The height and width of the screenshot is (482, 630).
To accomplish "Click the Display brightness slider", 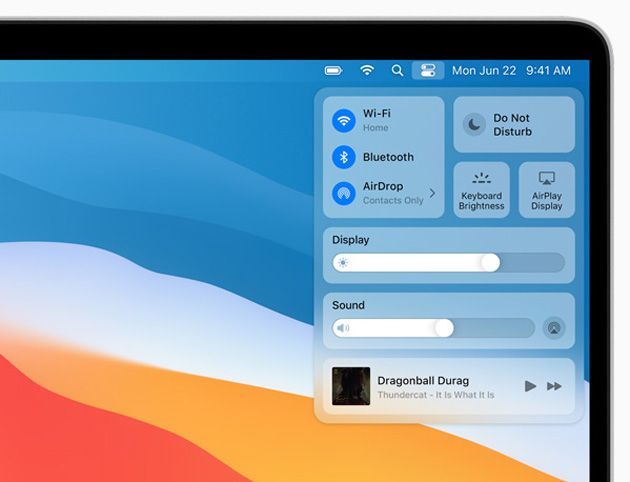I will 448,263.
